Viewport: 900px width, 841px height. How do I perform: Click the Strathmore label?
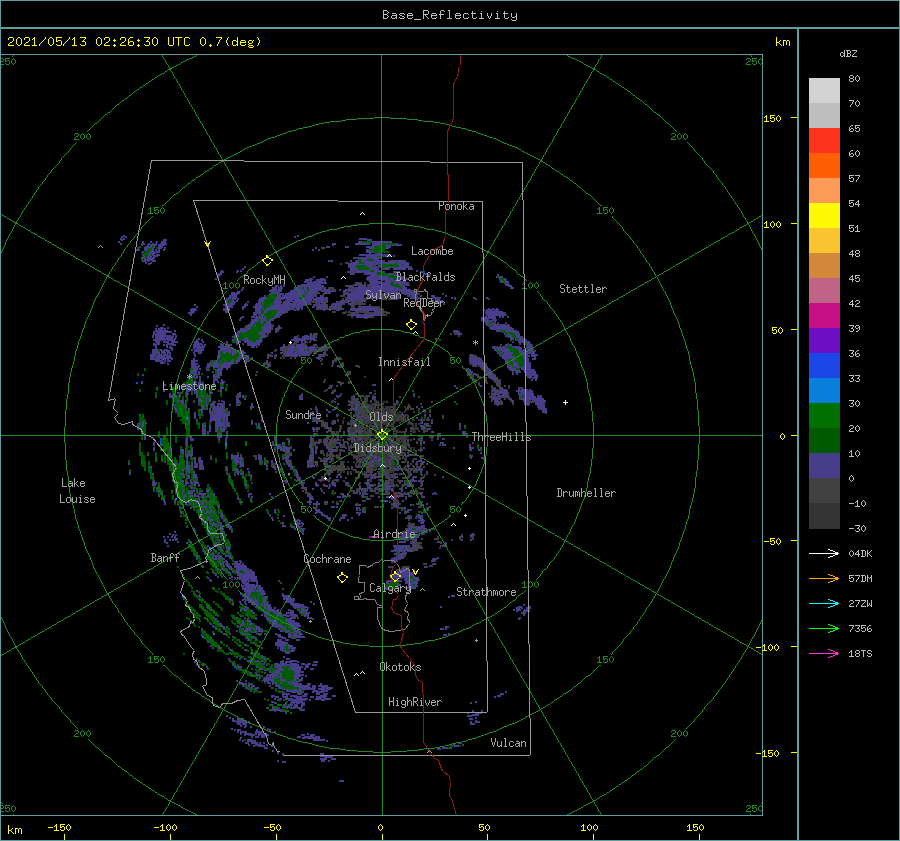click(486, 592)
